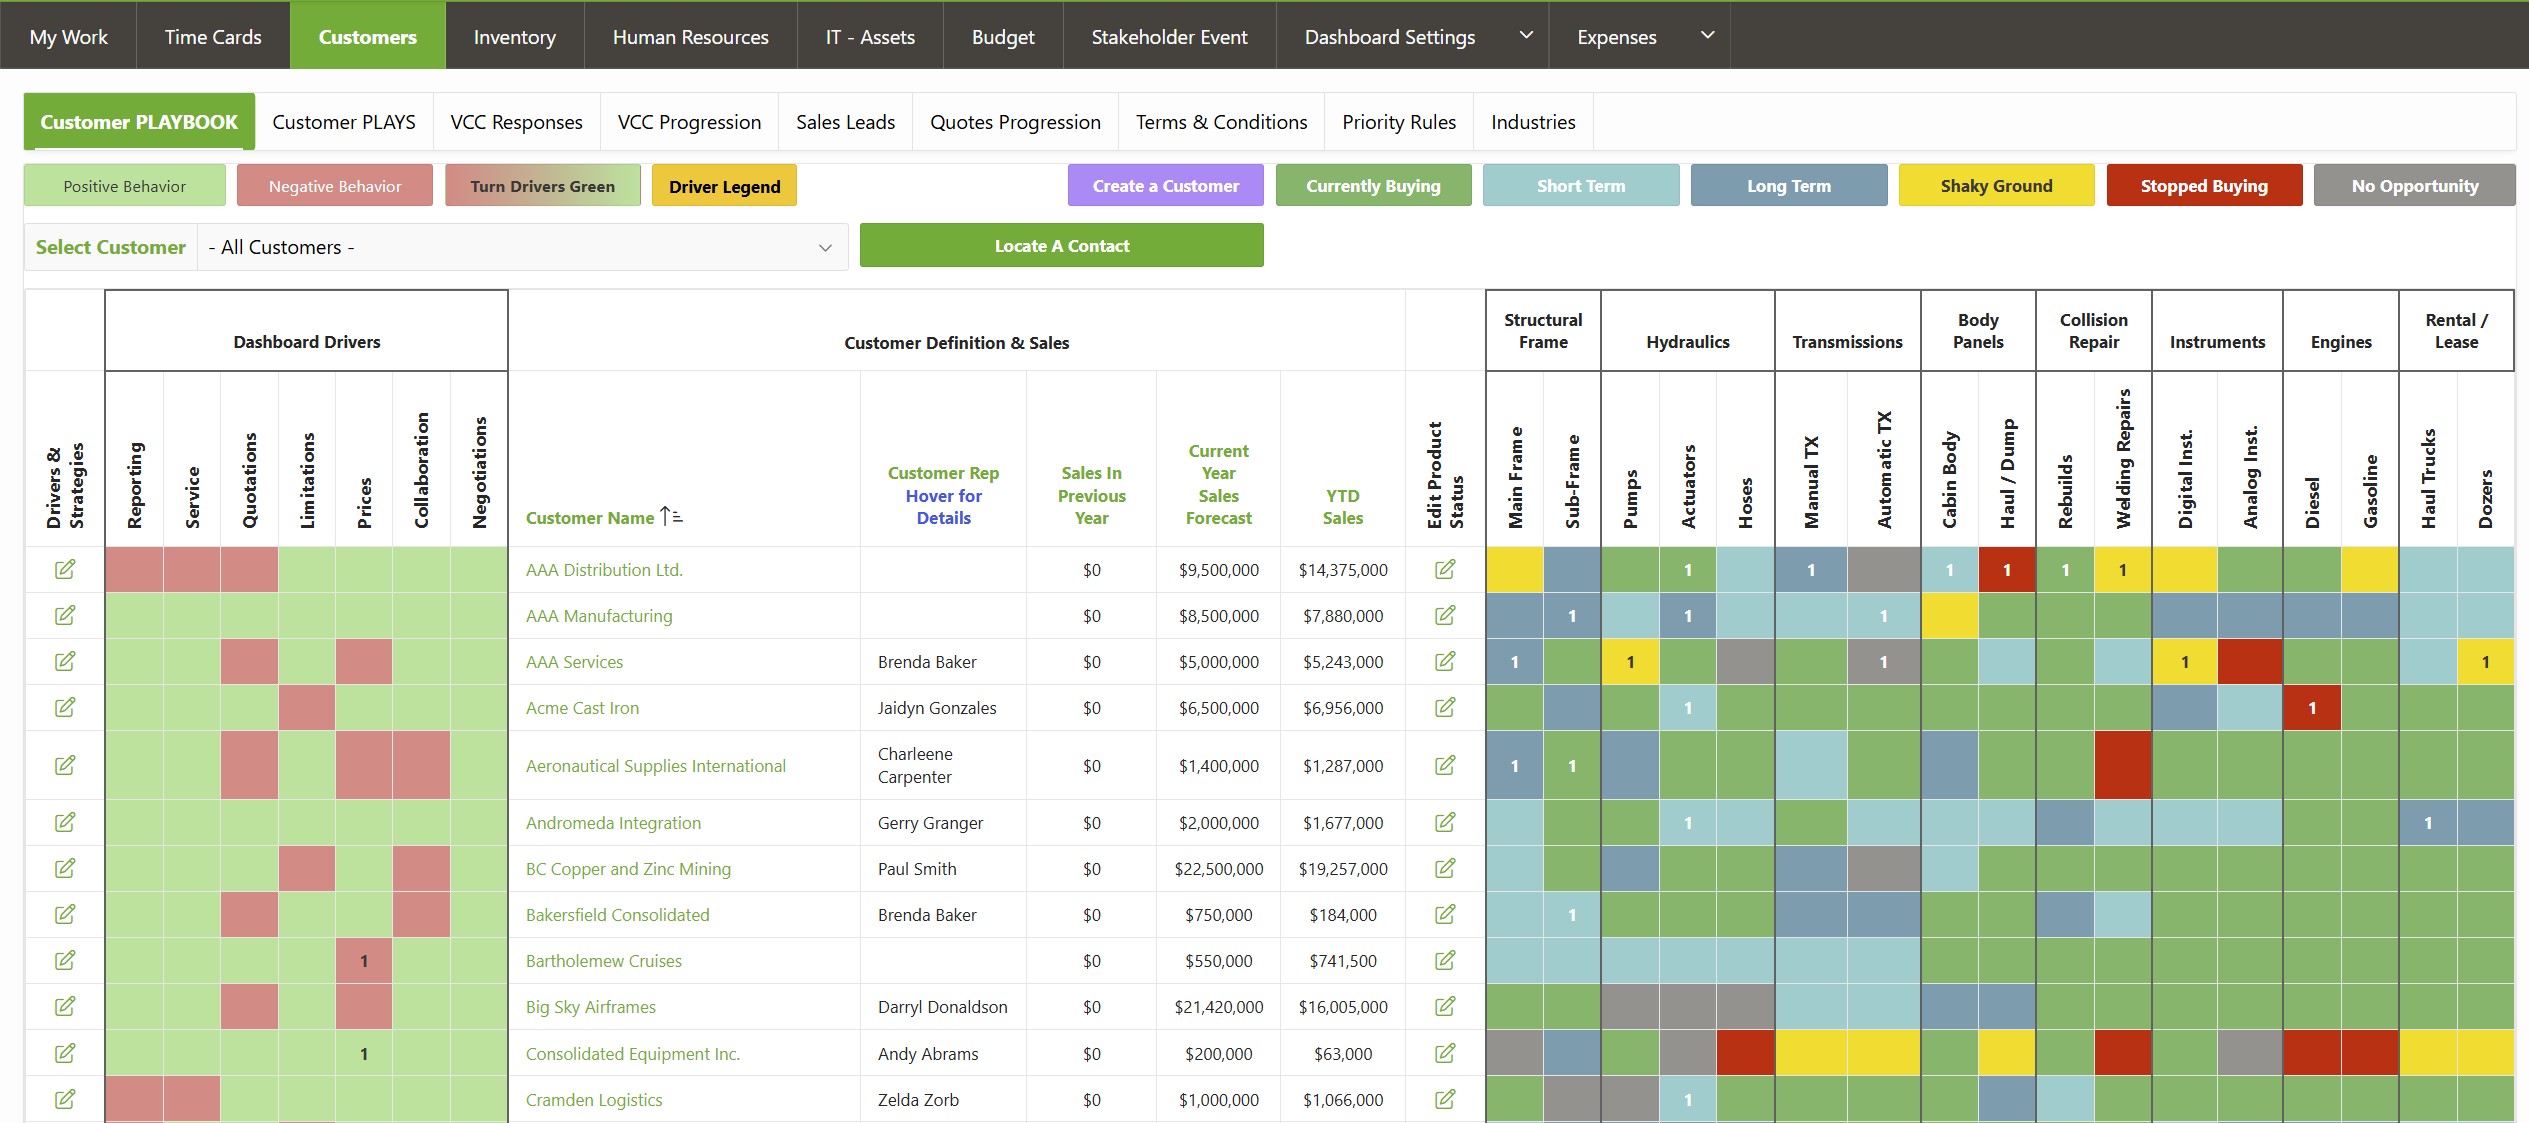Click the Locate A Contact button

1062,246
